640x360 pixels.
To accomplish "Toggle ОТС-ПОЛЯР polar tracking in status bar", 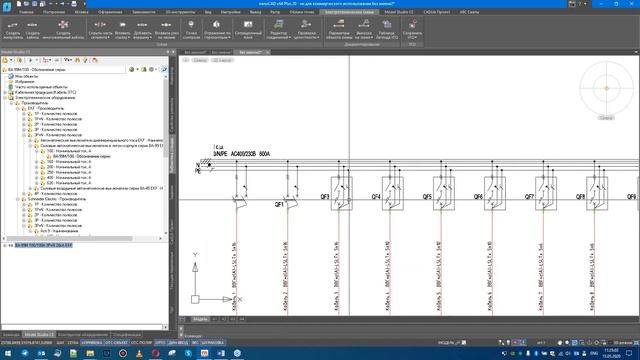I will (x=142, y=342).
